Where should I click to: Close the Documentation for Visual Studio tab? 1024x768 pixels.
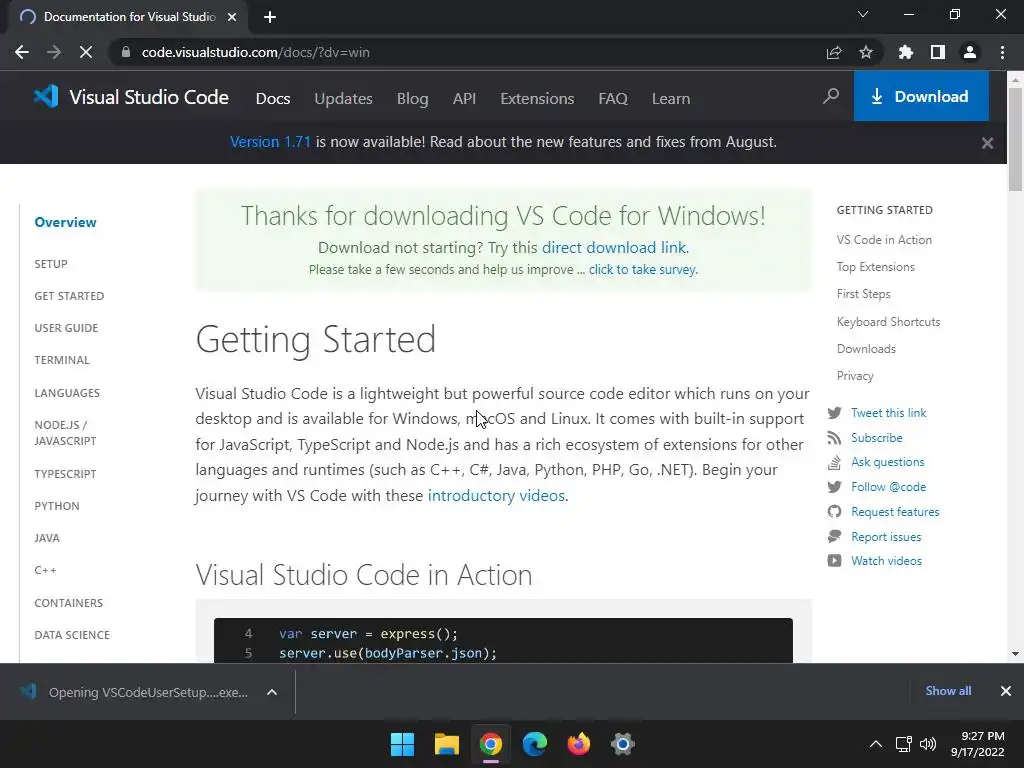point(232,17)
